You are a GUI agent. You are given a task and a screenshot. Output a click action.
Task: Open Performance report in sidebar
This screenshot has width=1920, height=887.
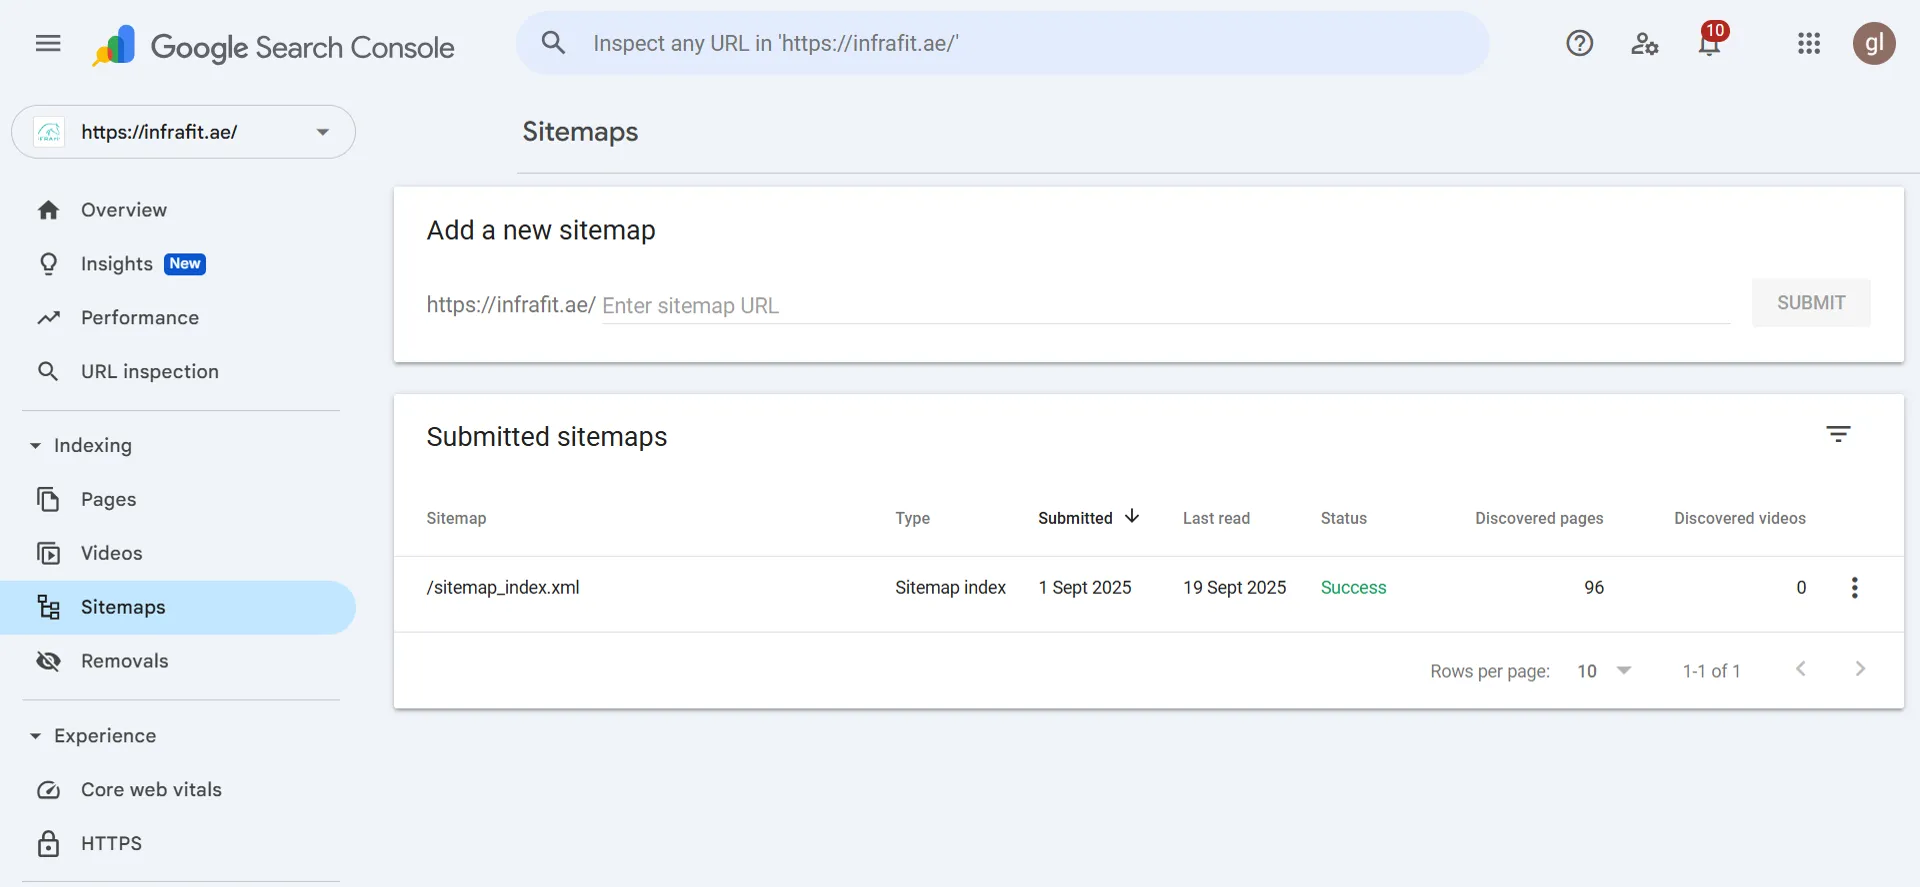(140, 318)
